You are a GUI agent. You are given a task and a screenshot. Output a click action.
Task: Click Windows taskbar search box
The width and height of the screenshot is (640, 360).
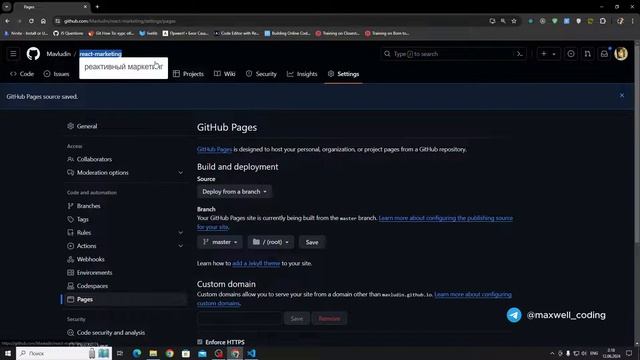point(63,353)
